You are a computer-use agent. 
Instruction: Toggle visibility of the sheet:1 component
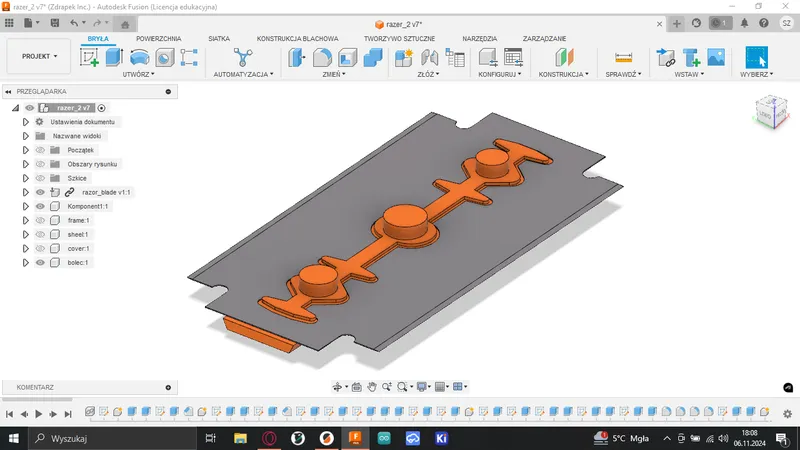point(41,234)
